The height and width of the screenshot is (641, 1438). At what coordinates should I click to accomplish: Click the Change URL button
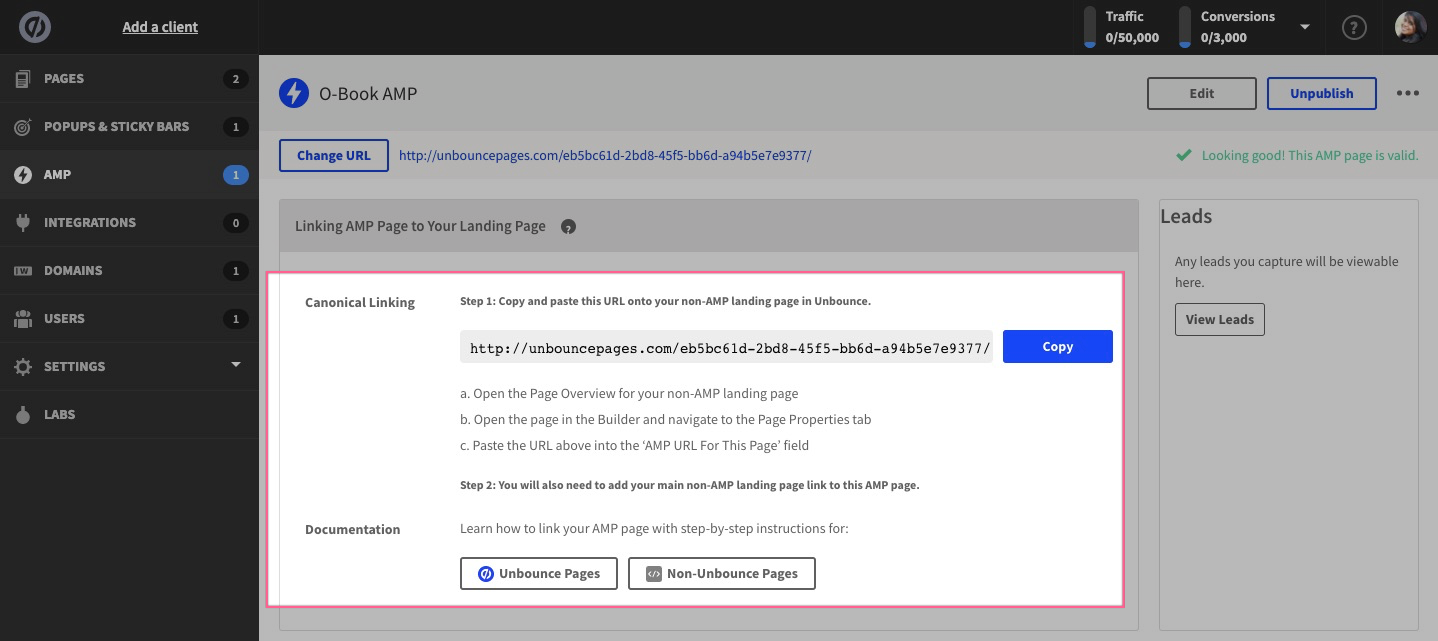[x=334, y=155]
